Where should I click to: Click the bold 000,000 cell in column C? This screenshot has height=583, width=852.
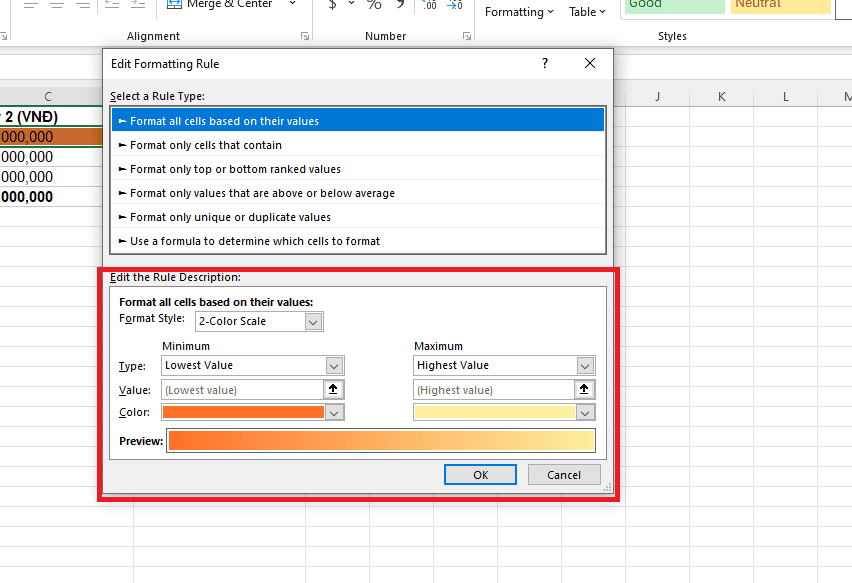point(51,197)
